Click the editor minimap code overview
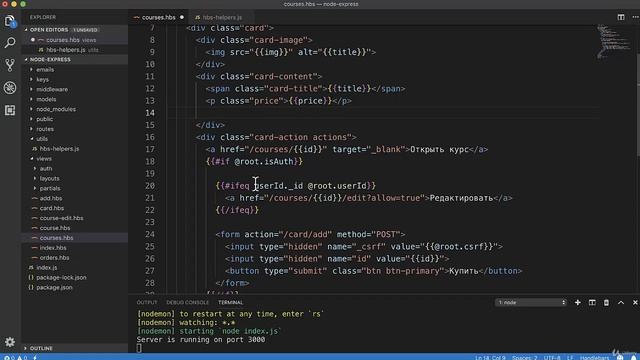640x360 pixels. 615,41
